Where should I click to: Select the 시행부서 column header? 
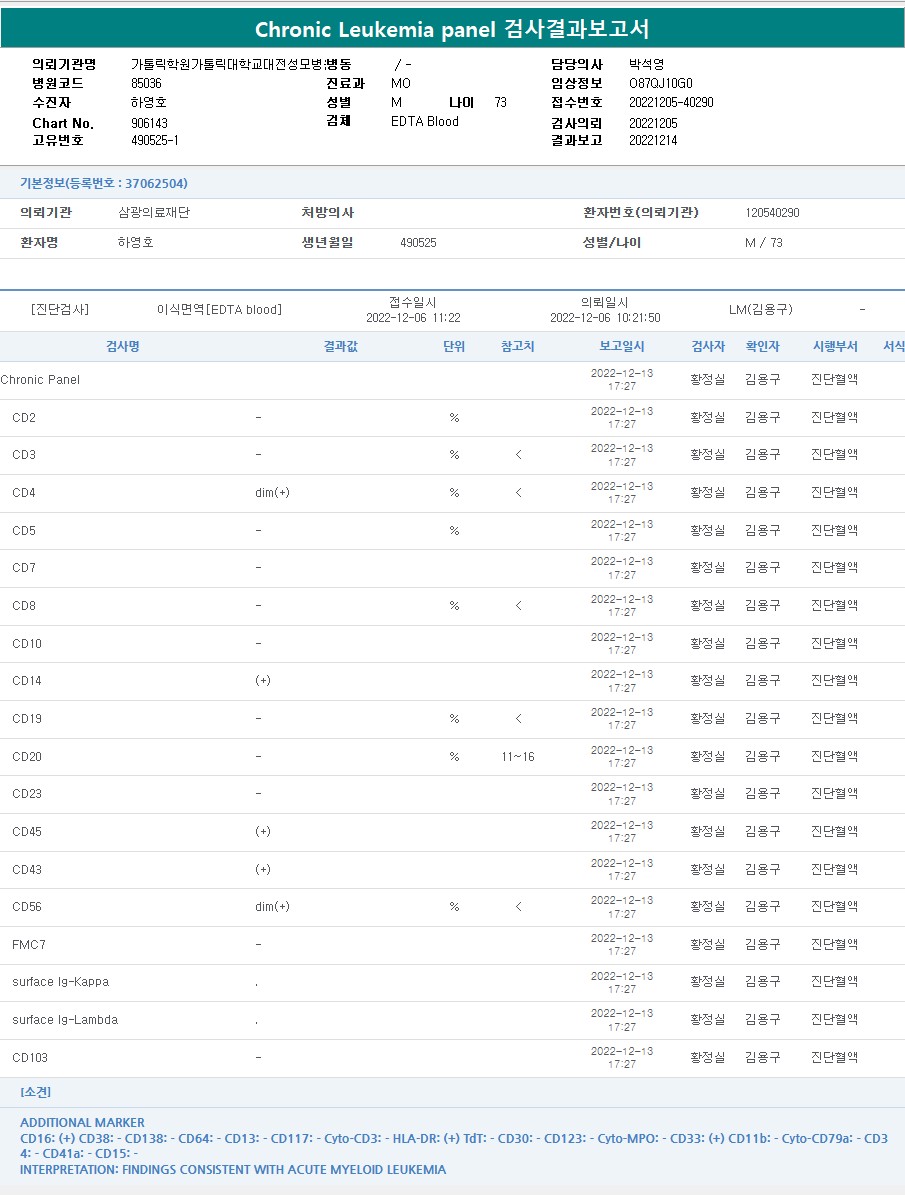tap(834, 346)
